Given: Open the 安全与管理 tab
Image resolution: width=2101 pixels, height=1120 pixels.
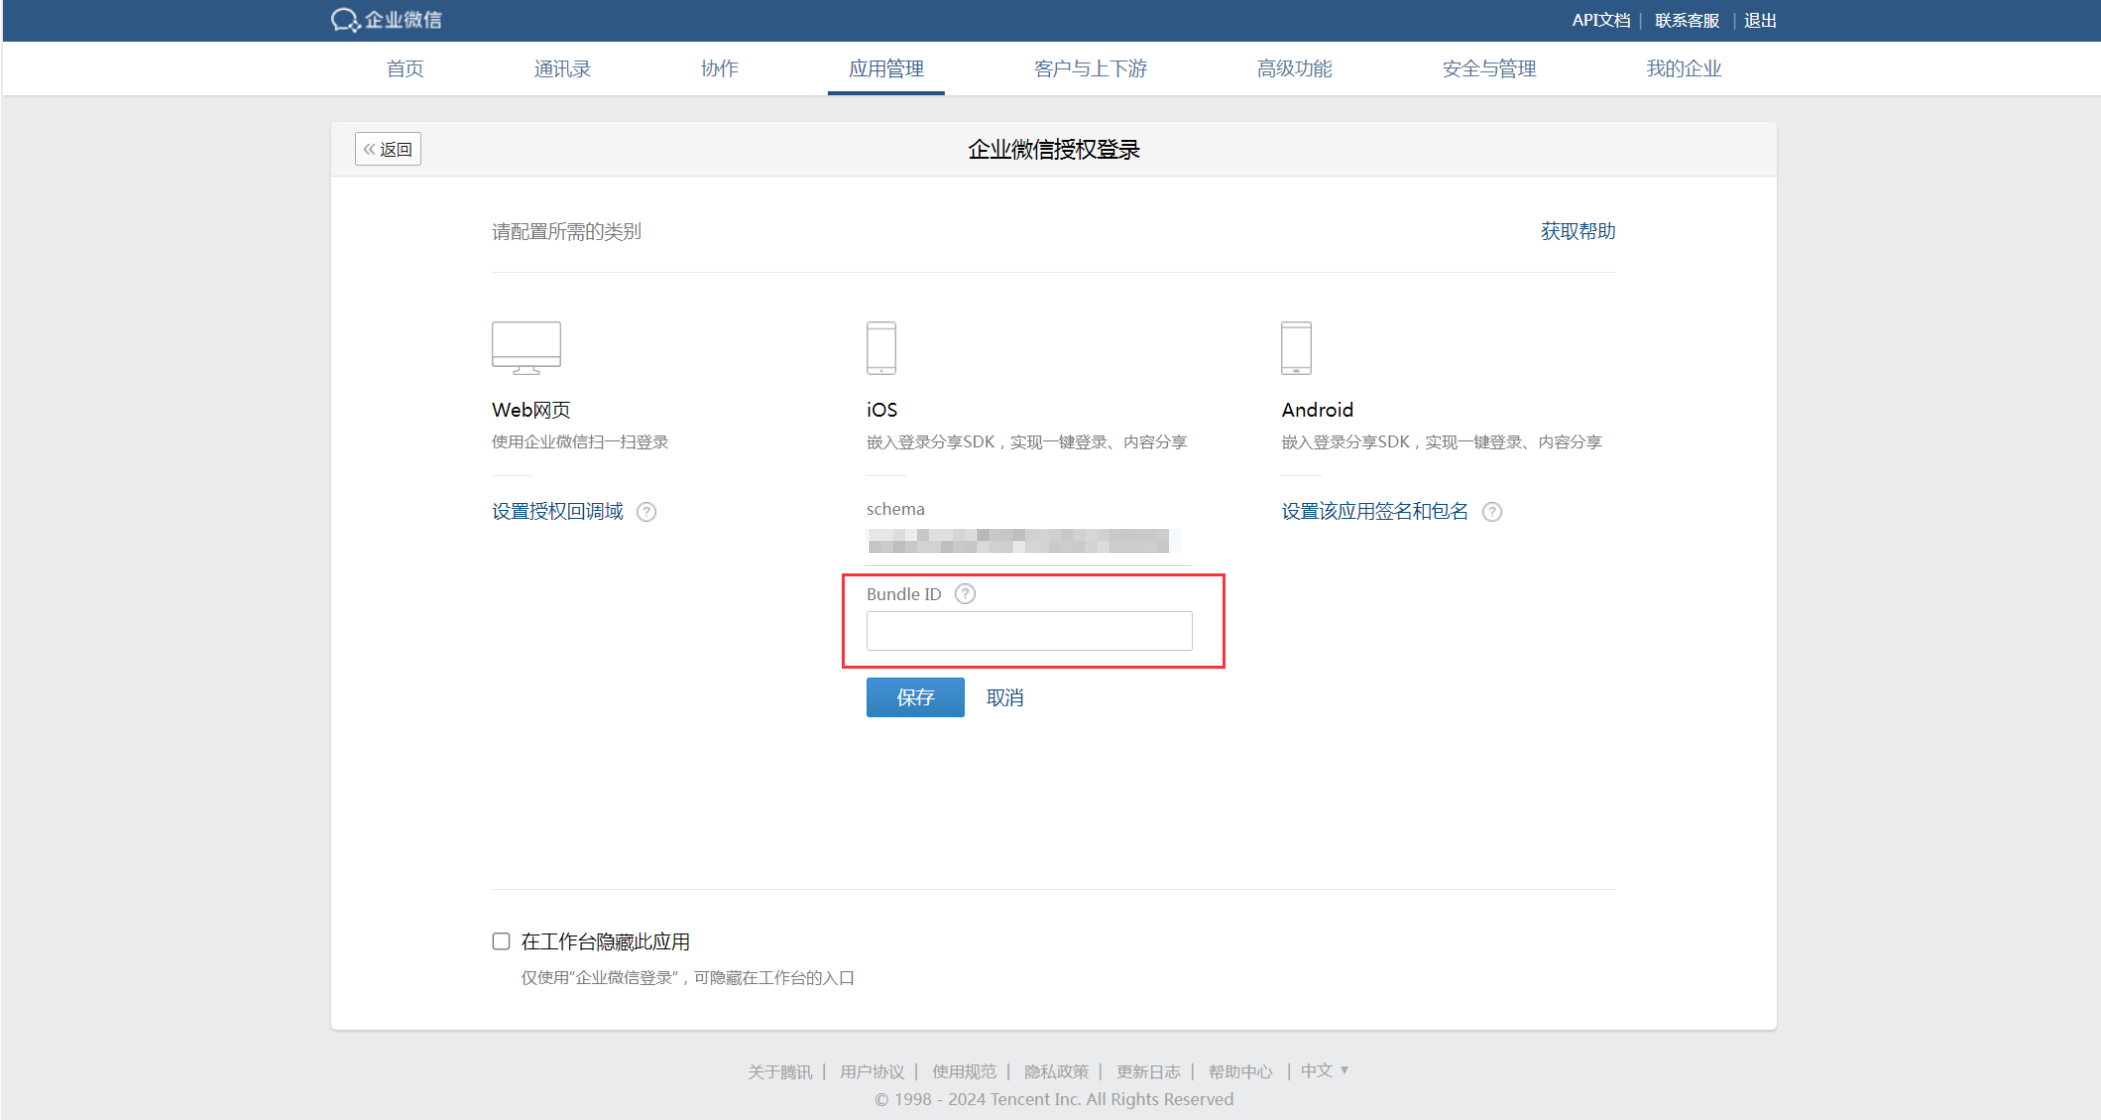Looking at the screenshot, I should click(x=1488, y=69).
